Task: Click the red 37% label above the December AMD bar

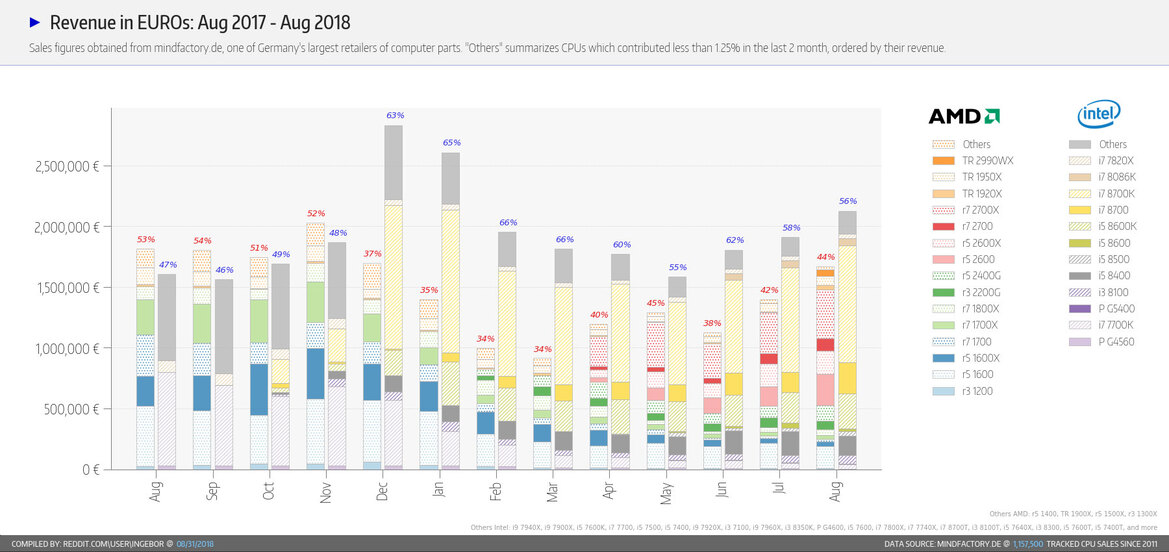Action: 373,254
